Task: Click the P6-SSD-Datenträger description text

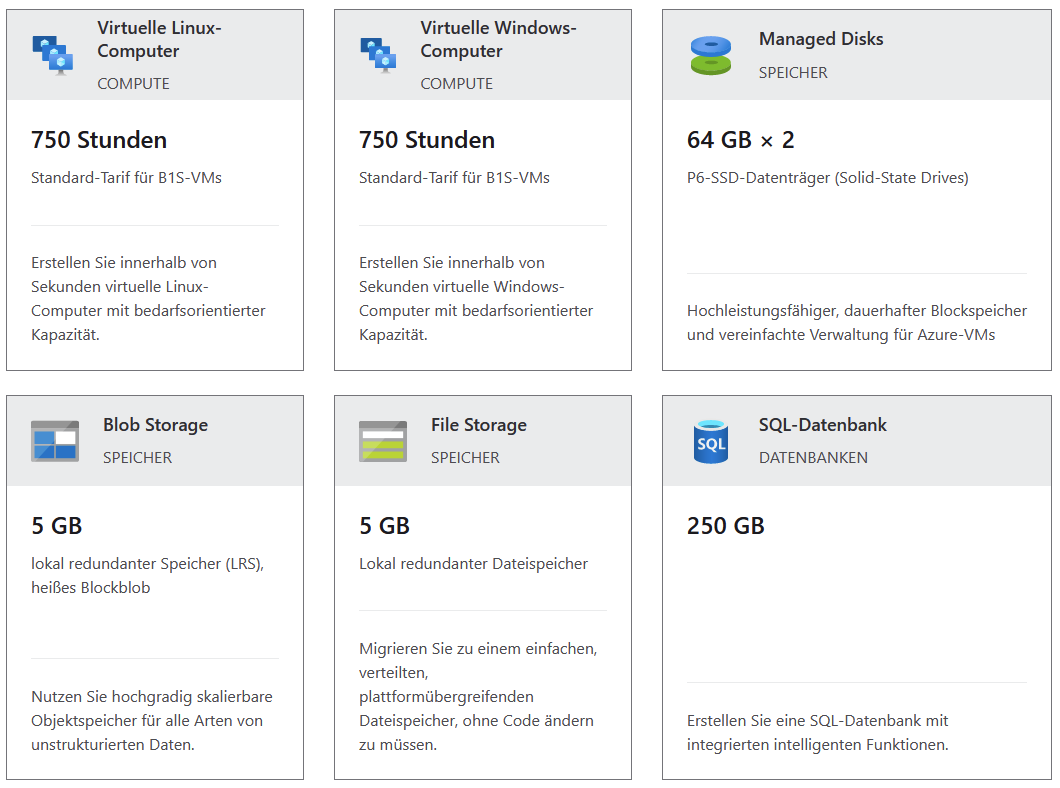Action: coord(827,178)
